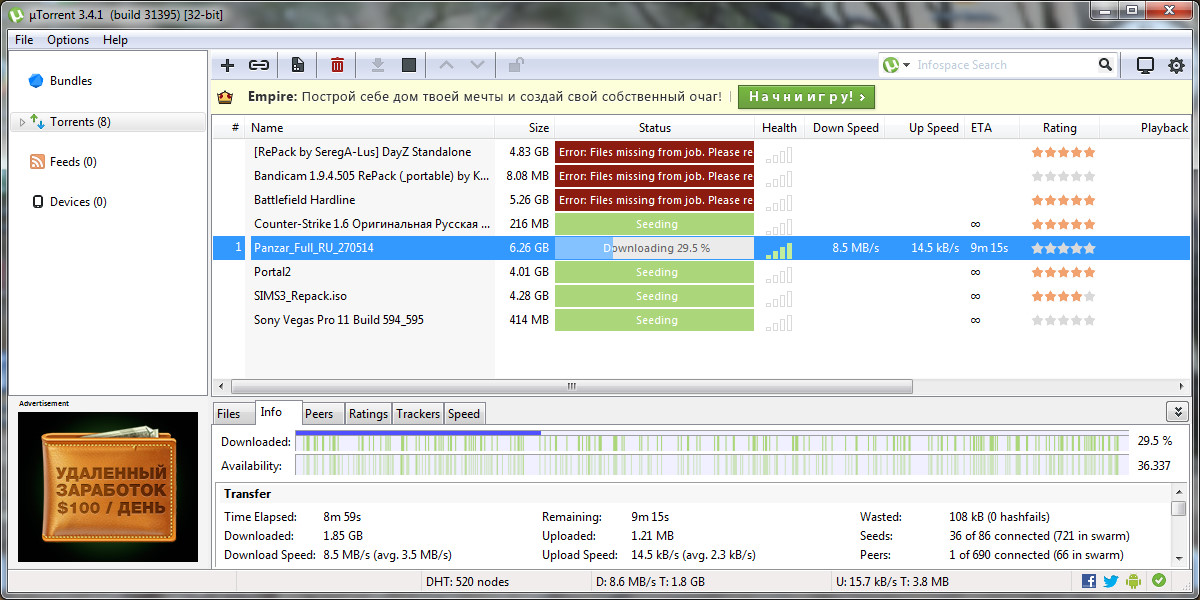
Task: Click the Facebook icon in status bar
Action: 1089,580
